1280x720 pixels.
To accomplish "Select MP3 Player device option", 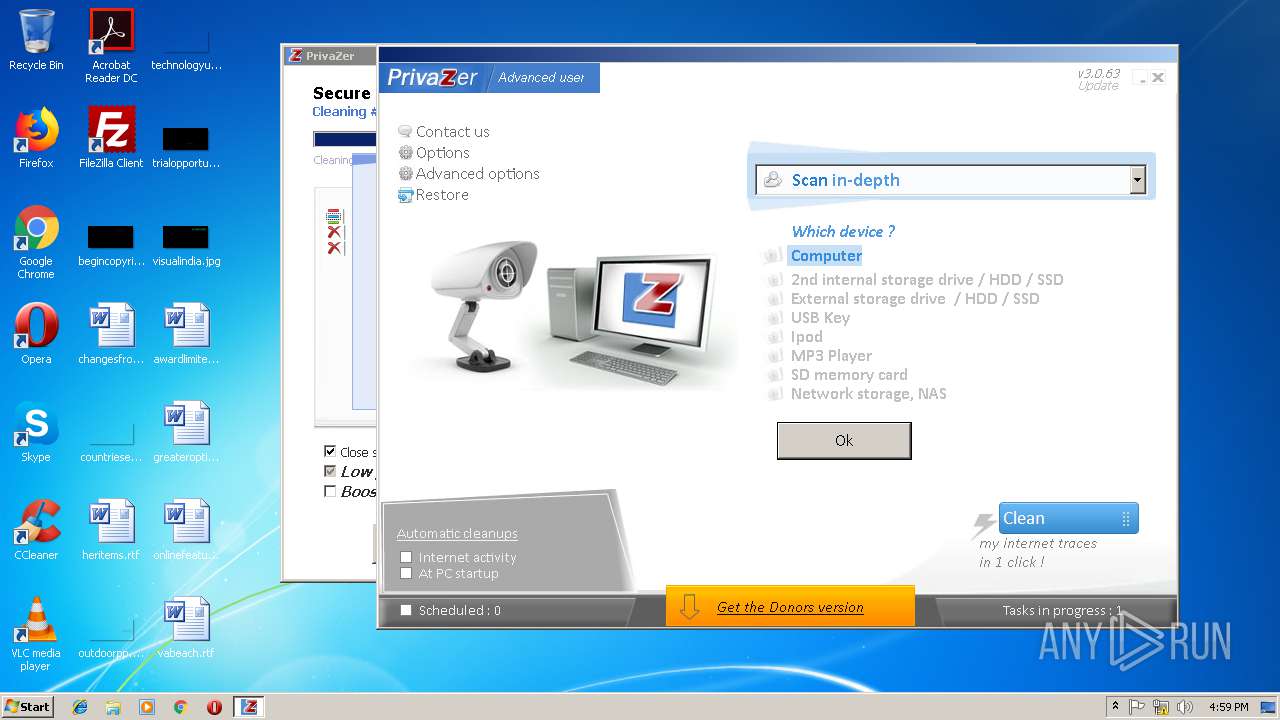I will coord(831,355).
